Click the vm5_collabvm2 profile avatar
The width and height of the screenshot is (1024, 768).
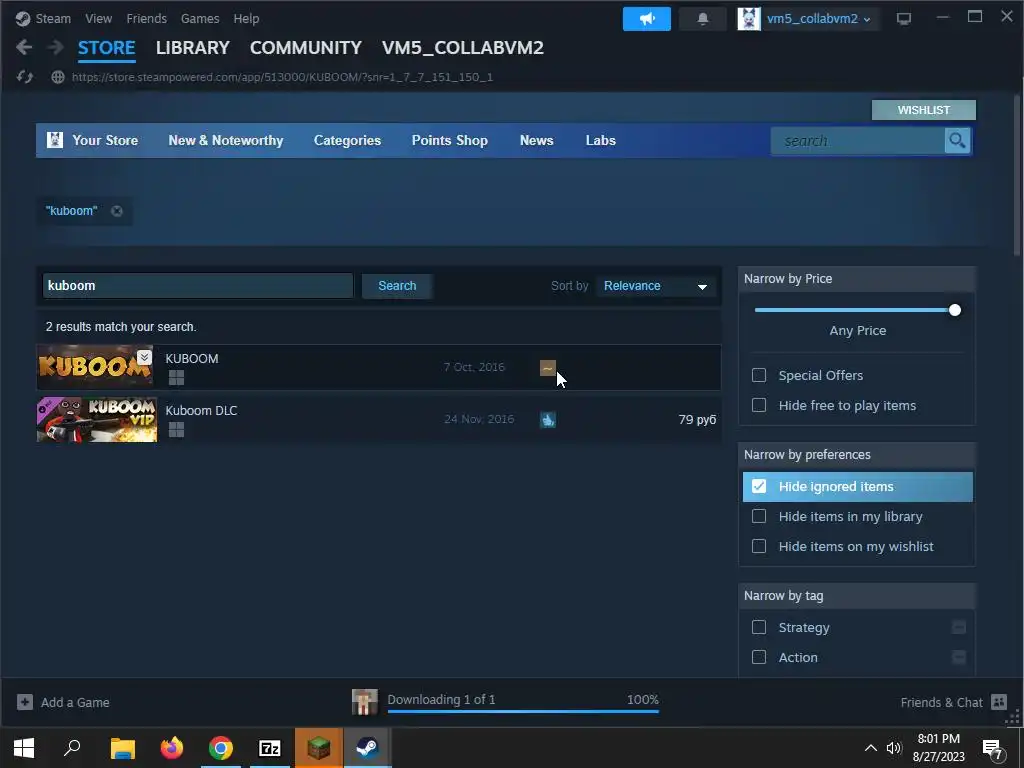749,19
